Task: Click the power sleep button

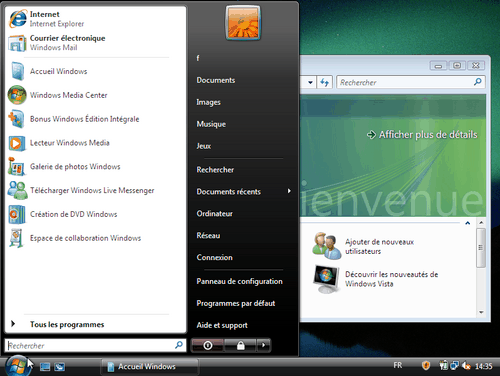Action: 207,345
